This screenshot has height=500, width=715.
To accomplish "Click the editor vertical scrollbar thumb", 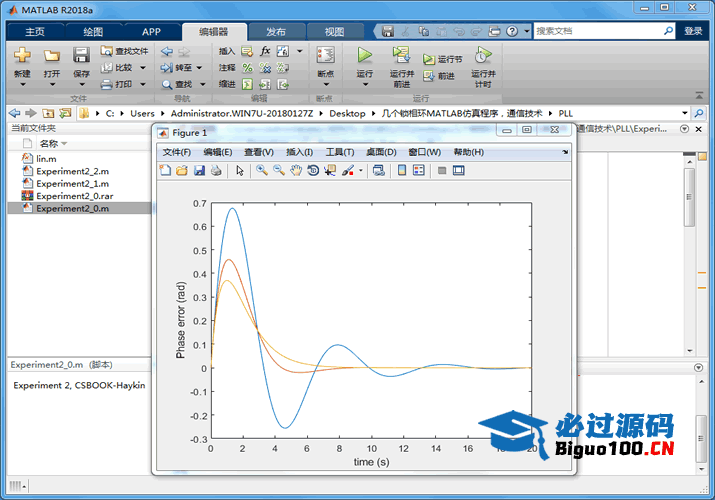I will (689, 197).
